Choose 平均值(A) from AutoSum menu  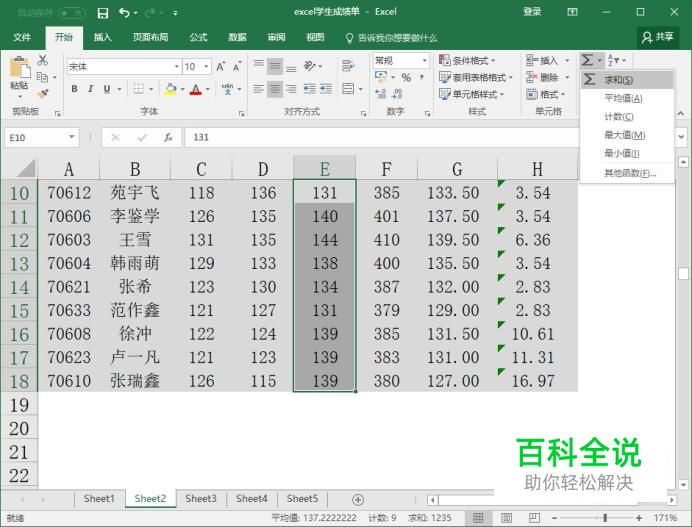coord(627,98)
